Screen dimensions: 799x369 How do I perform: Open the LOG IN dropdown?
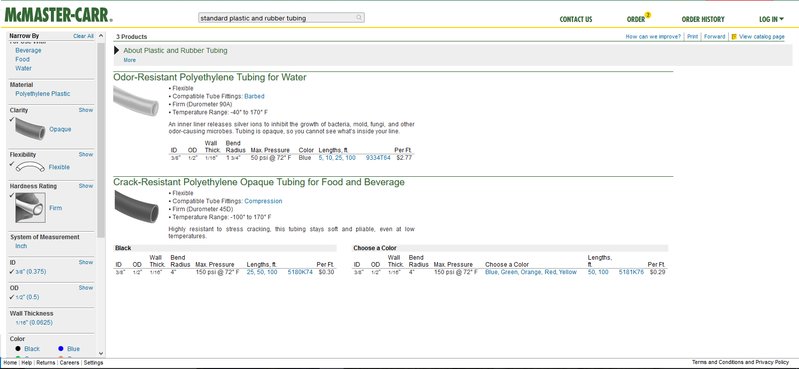coord(771,19)
